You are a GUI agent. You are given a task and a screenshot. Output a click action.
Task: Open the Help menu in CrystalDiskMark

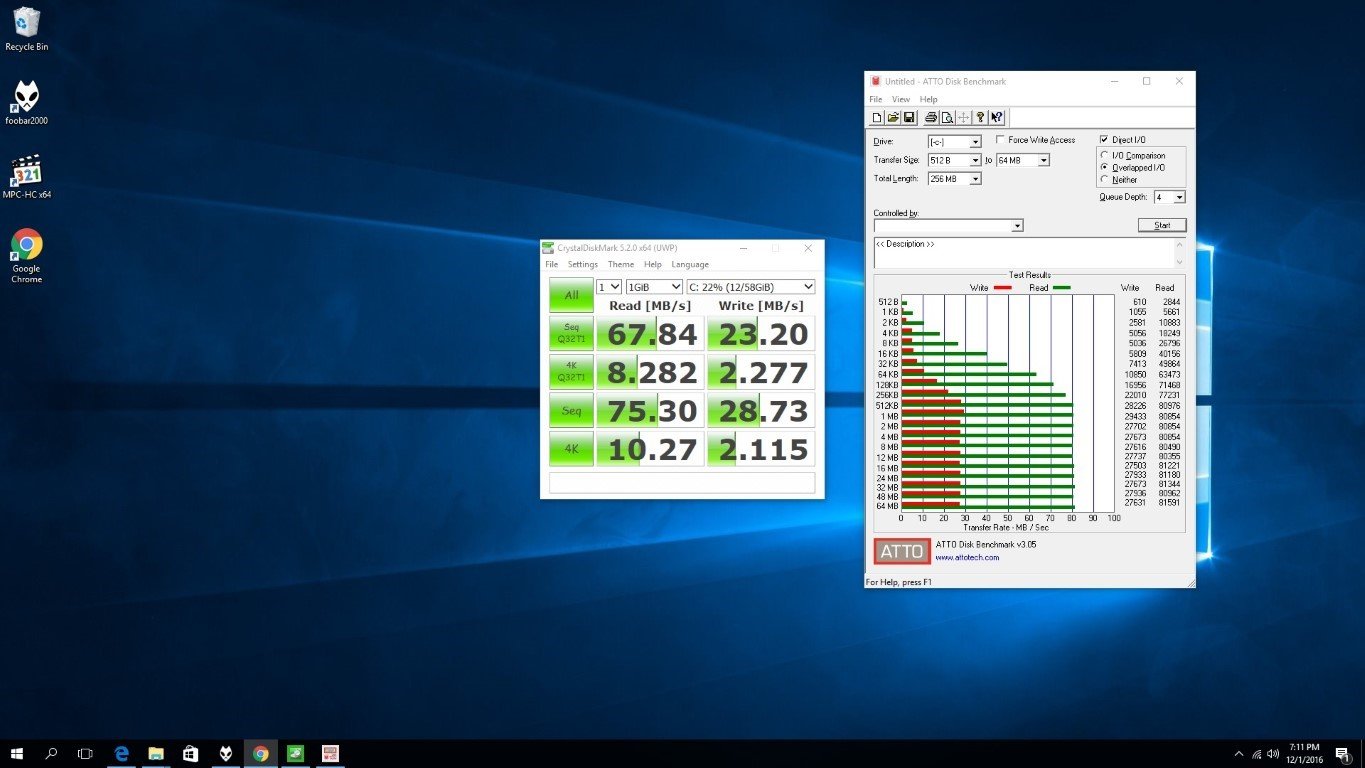click(x=653, y=265)
